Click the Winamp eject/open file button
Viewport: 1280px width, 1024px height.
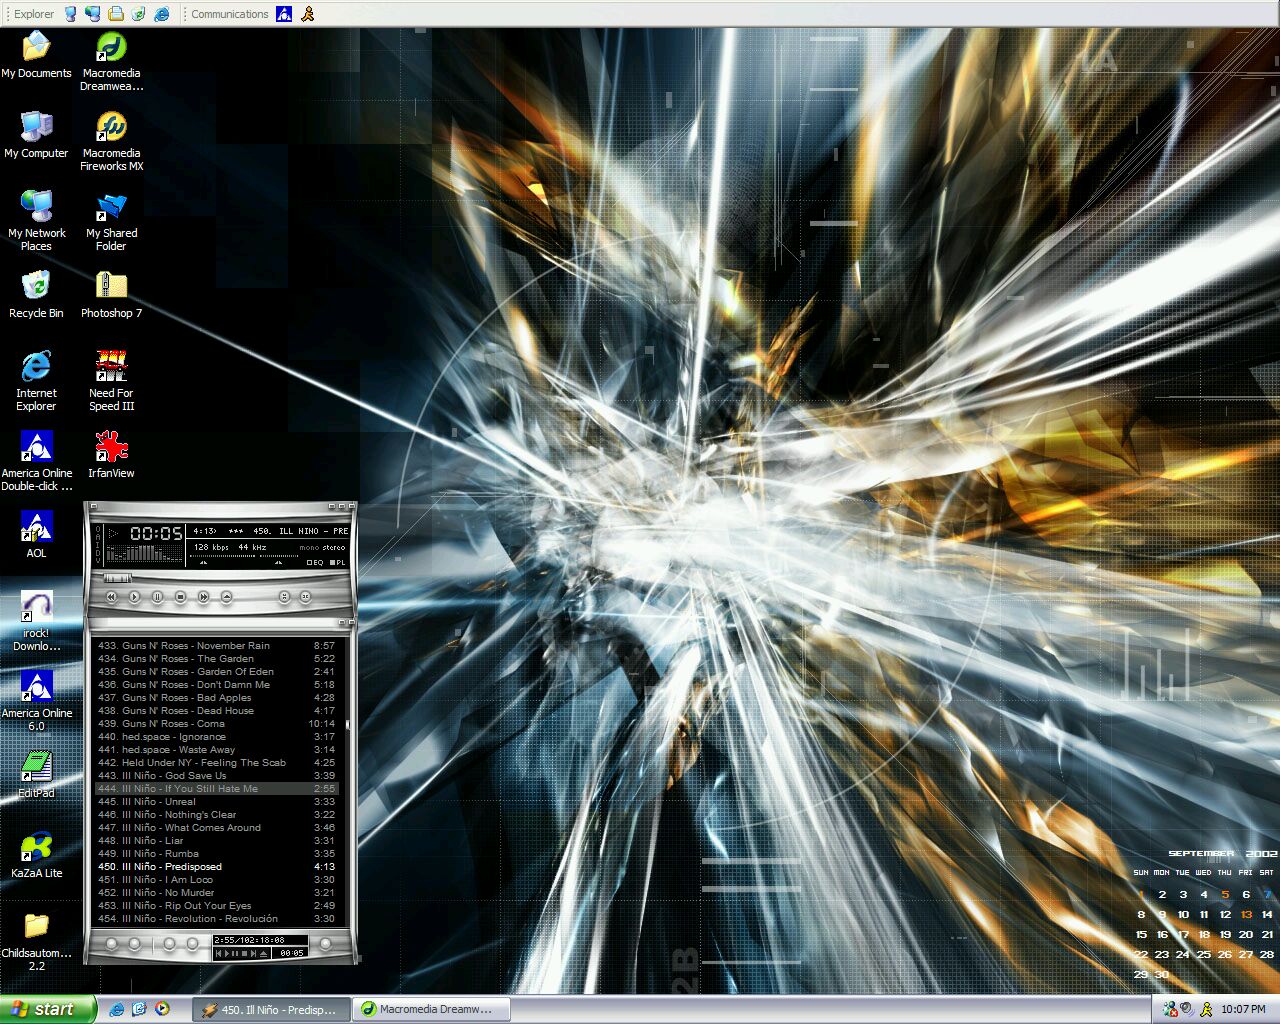click(x=226, y=597)
